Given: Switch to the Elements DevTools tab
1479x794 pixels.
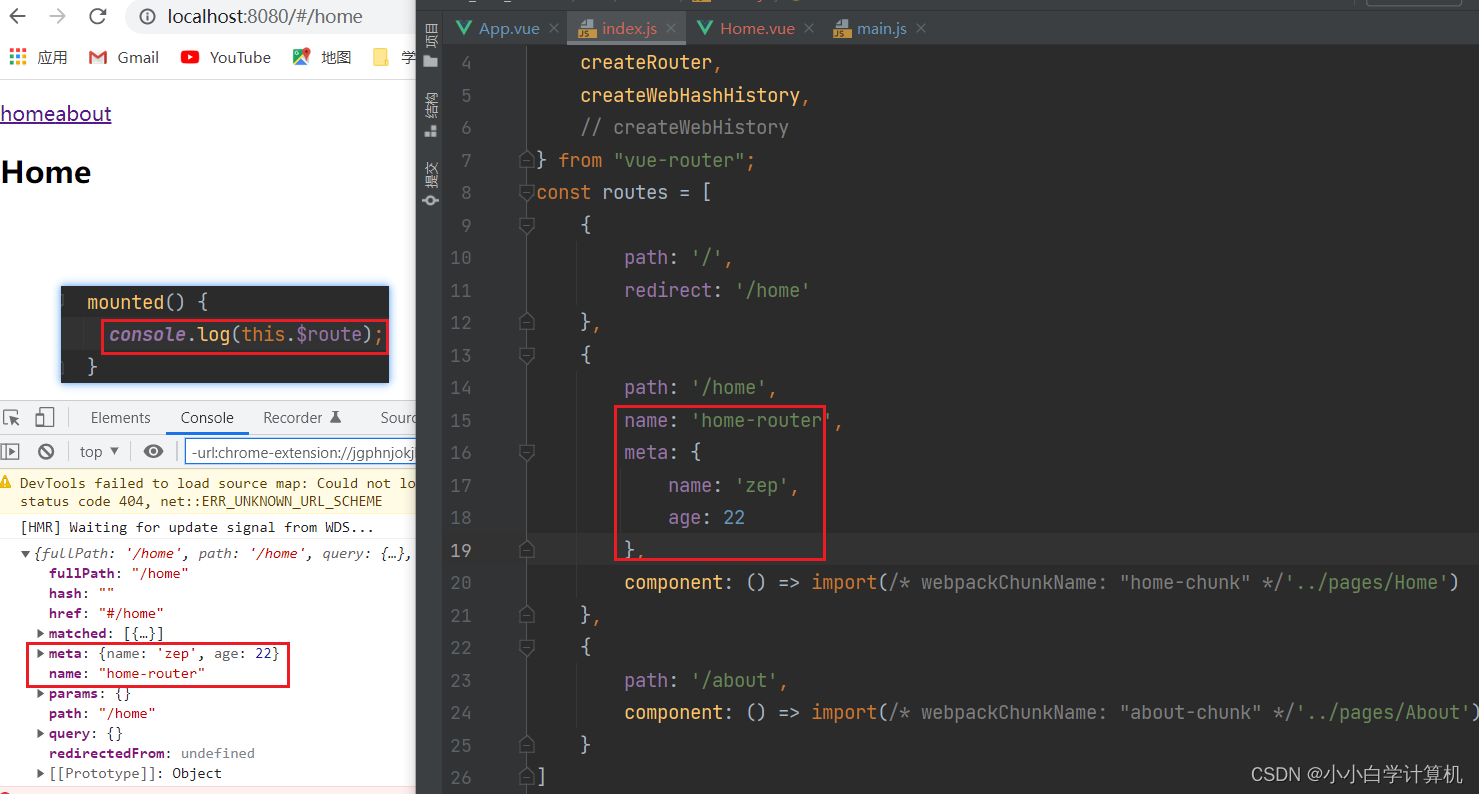Looking at the screenshot, I should (120, 418).
